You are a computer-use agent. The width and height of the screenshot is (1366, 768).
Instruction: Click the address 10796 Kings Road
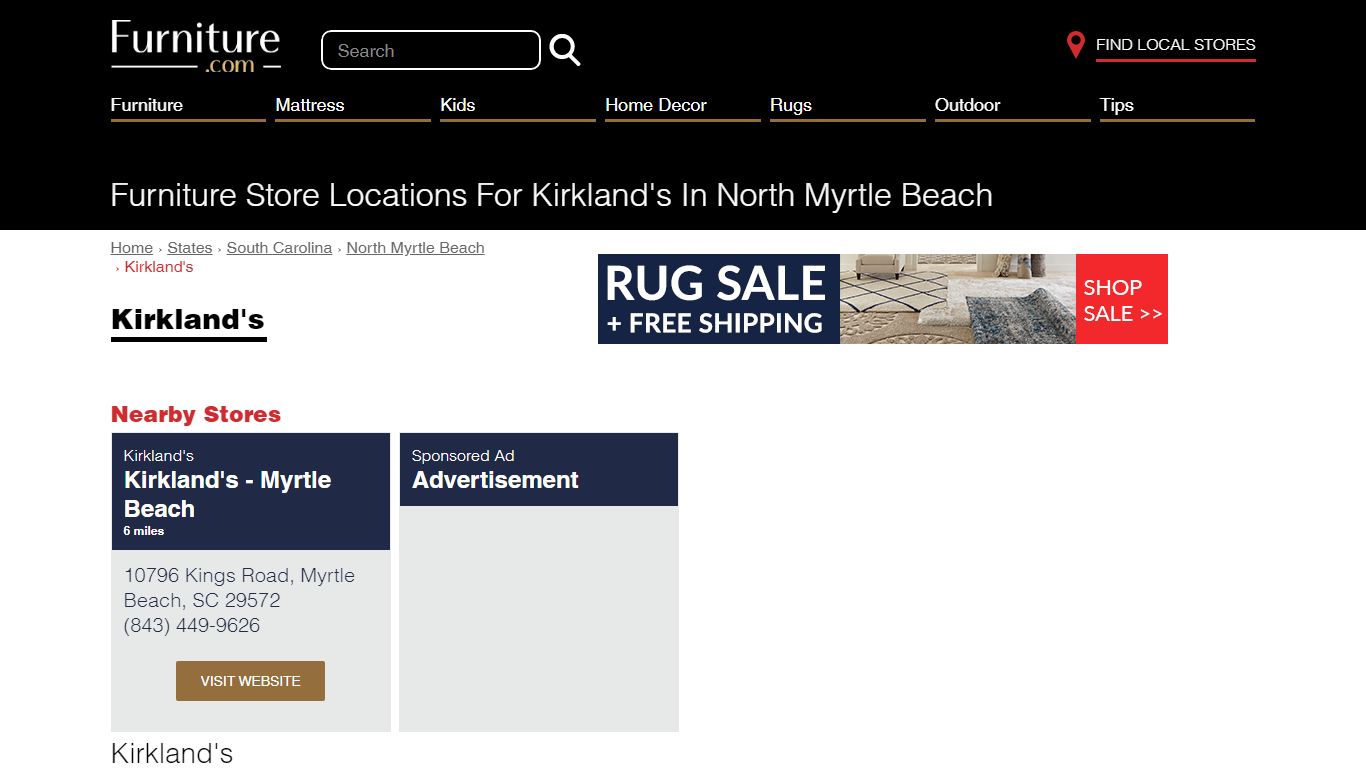coord(239,588)
